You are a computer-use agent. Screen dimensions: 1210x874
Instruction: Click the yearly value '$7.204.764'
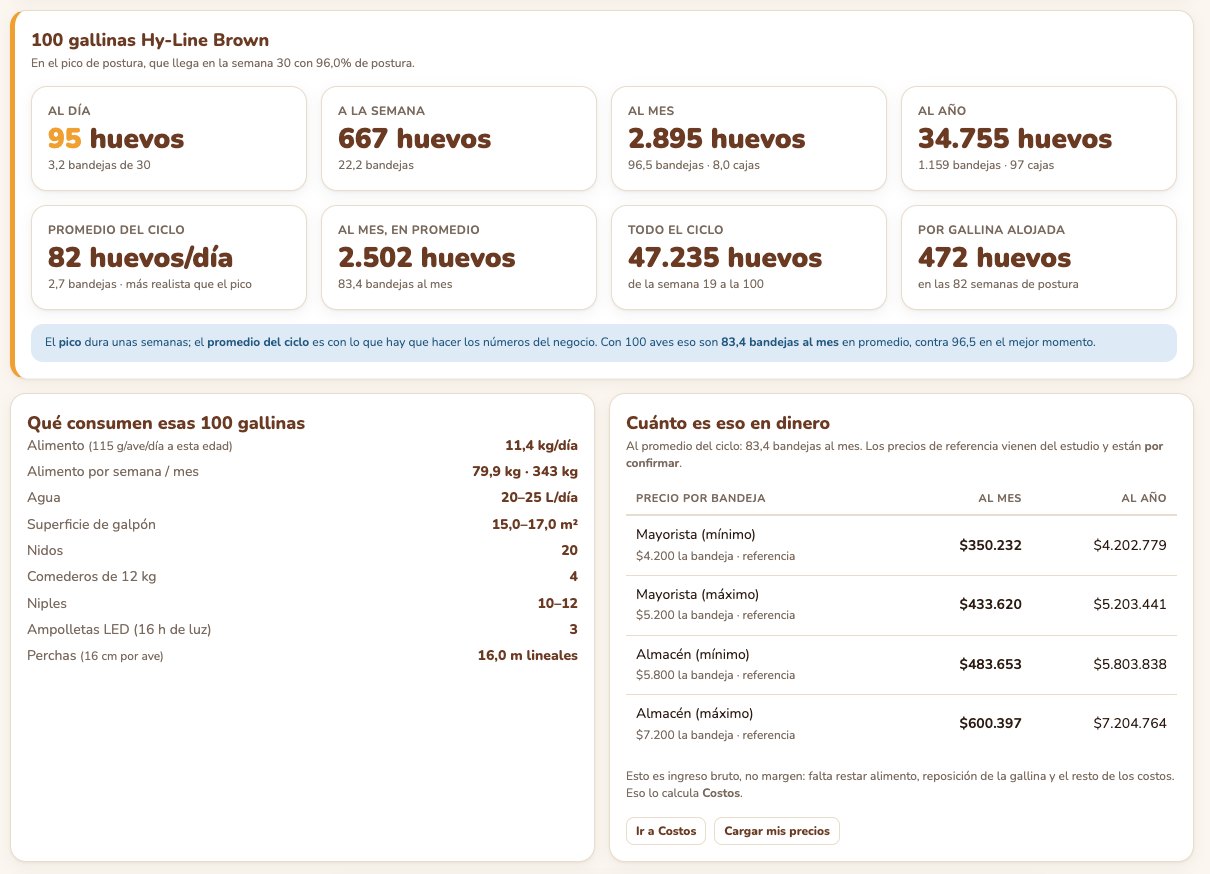click(1130, 723)
